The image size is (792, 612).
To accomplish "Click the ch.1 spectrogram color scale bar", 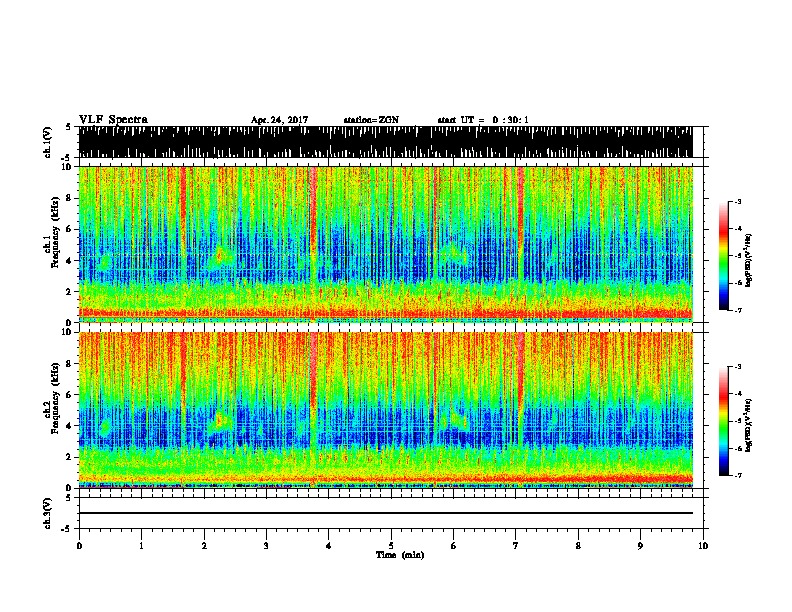I will pyautogui.click(x=724, y=256).
